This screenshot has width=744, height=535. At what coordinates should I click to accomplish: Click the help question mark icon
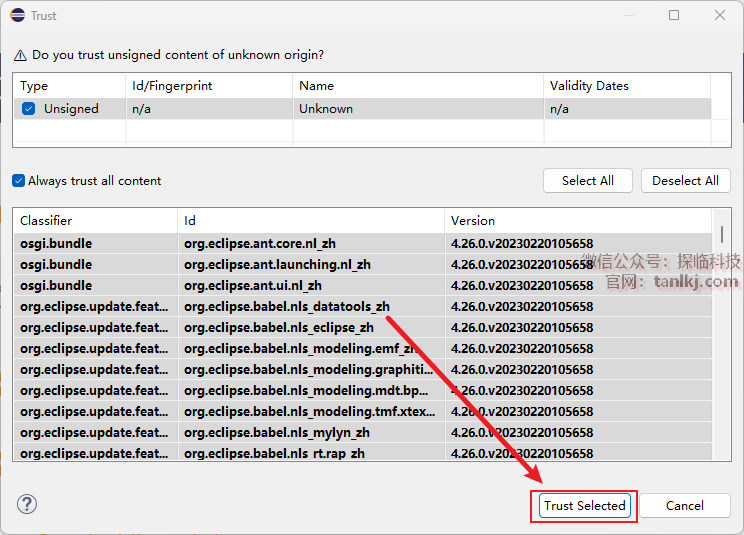click(x=27, y=504)
